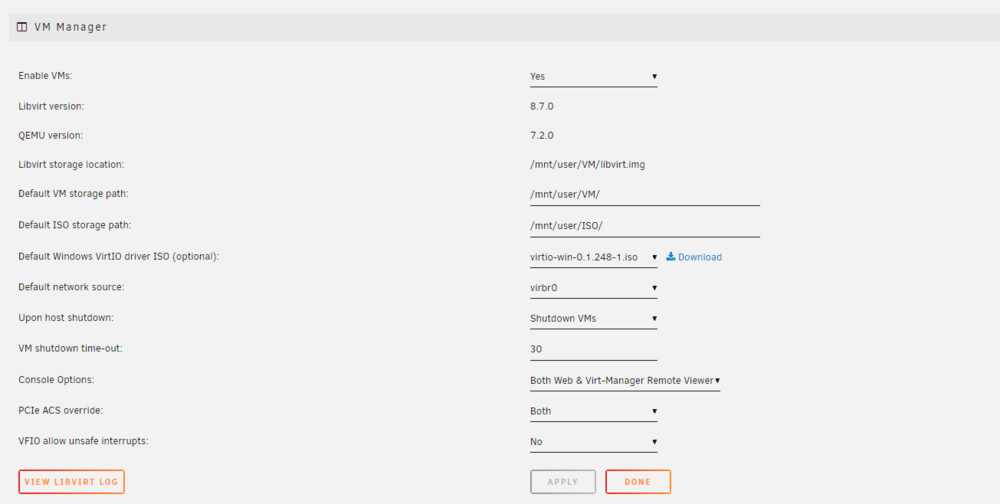Click the VM Manager heading text

point(70,27)
